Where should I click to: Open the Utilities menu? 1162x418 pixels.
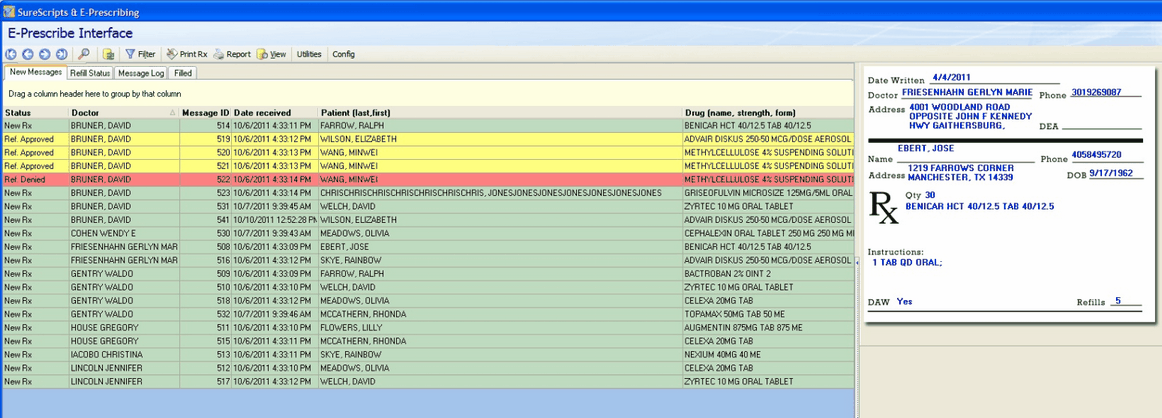[309, 54]
